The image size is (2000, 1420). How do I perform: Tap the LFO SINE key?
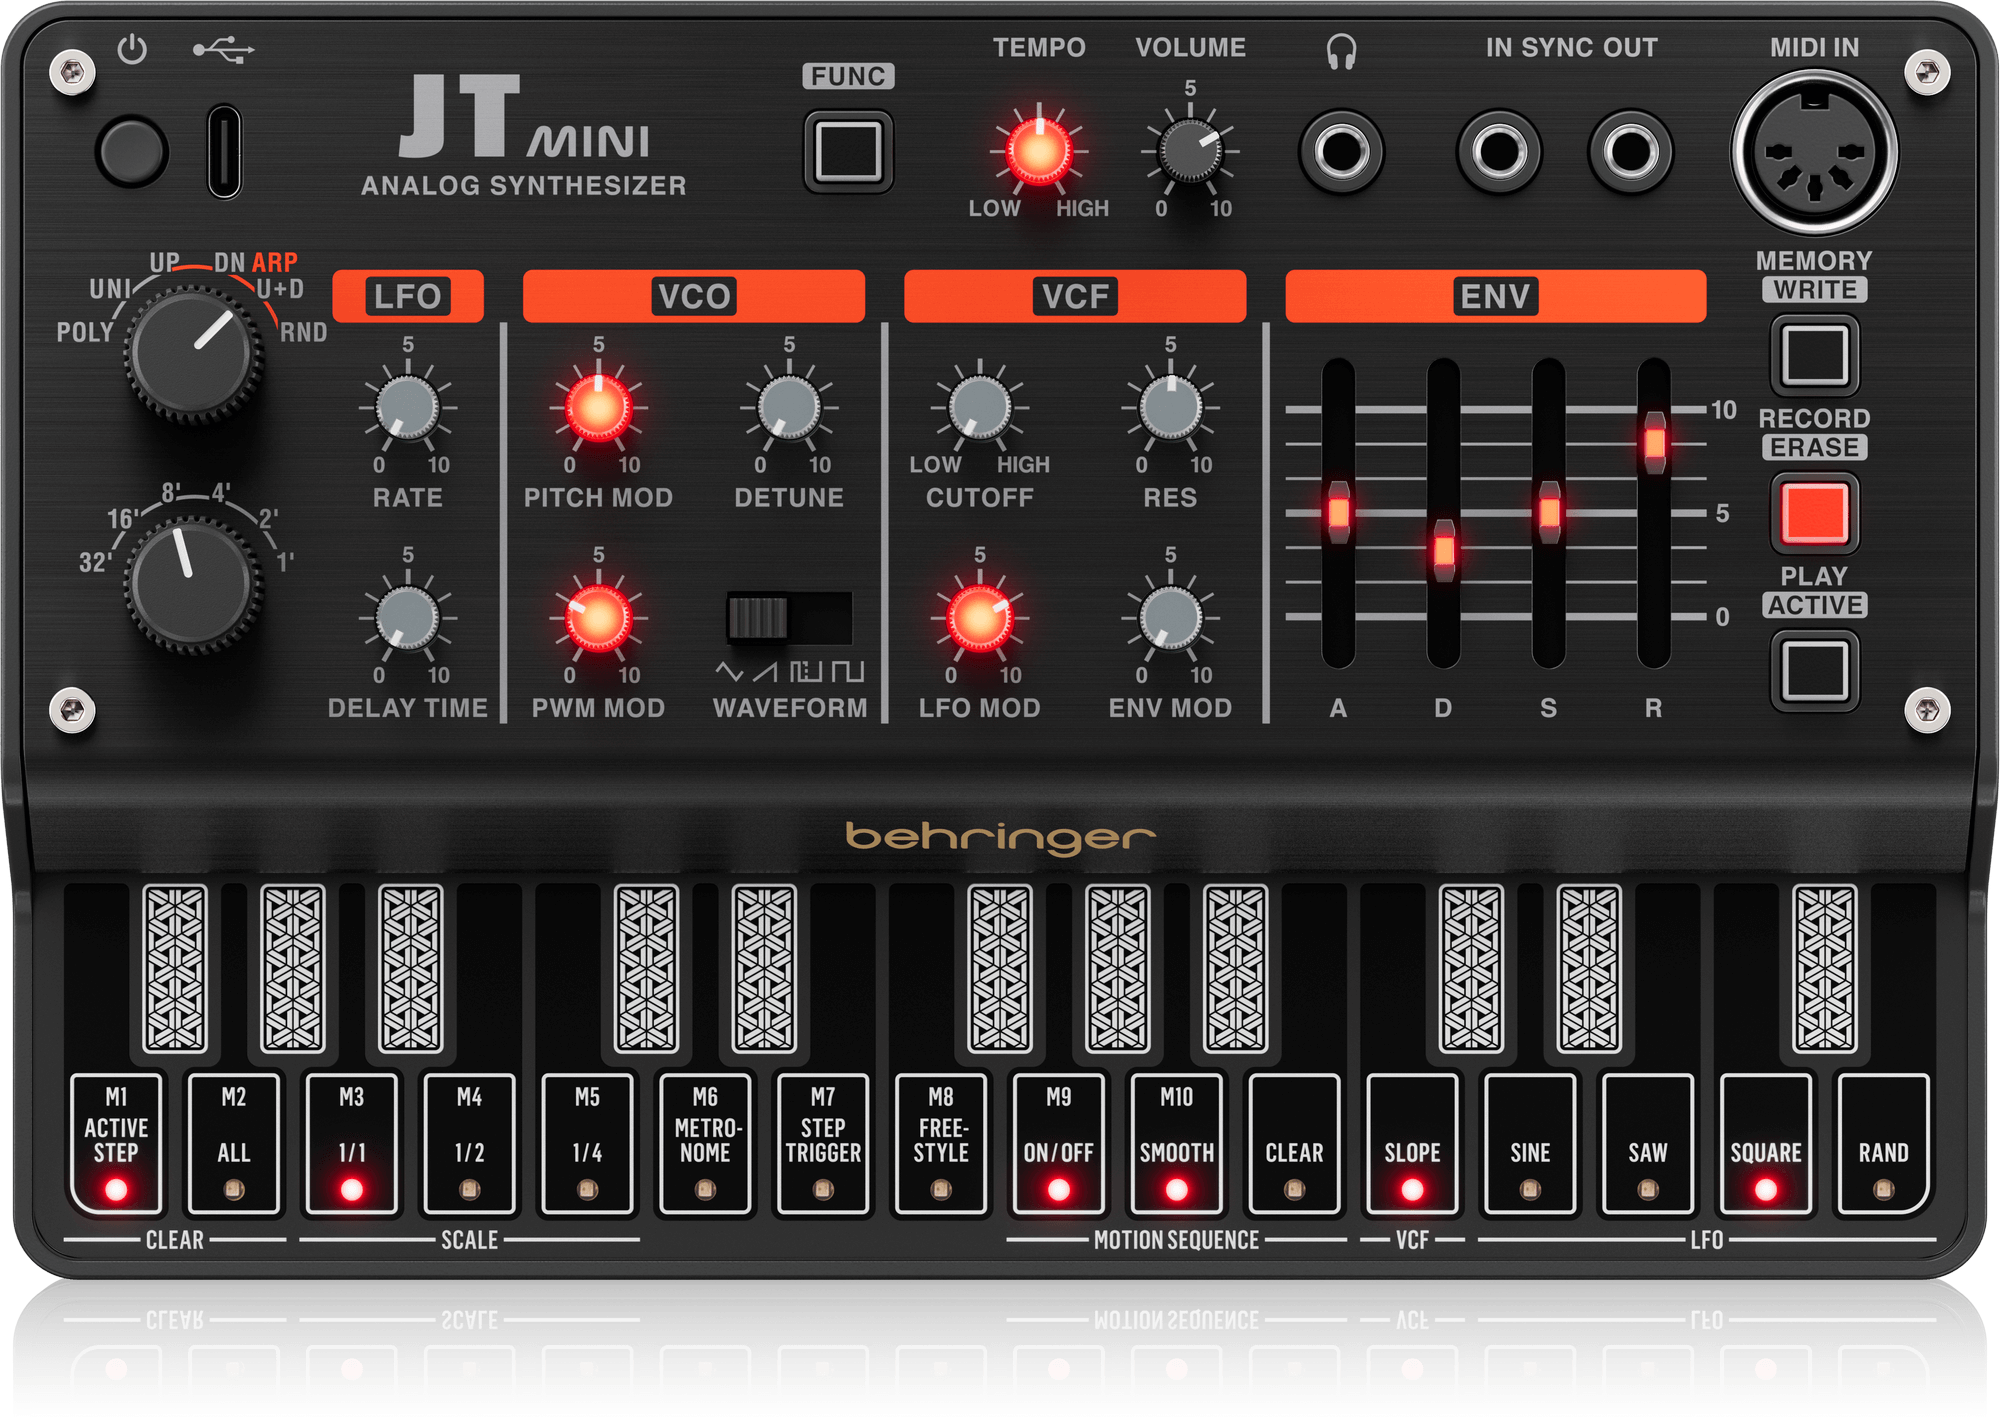point(1530,1144)
